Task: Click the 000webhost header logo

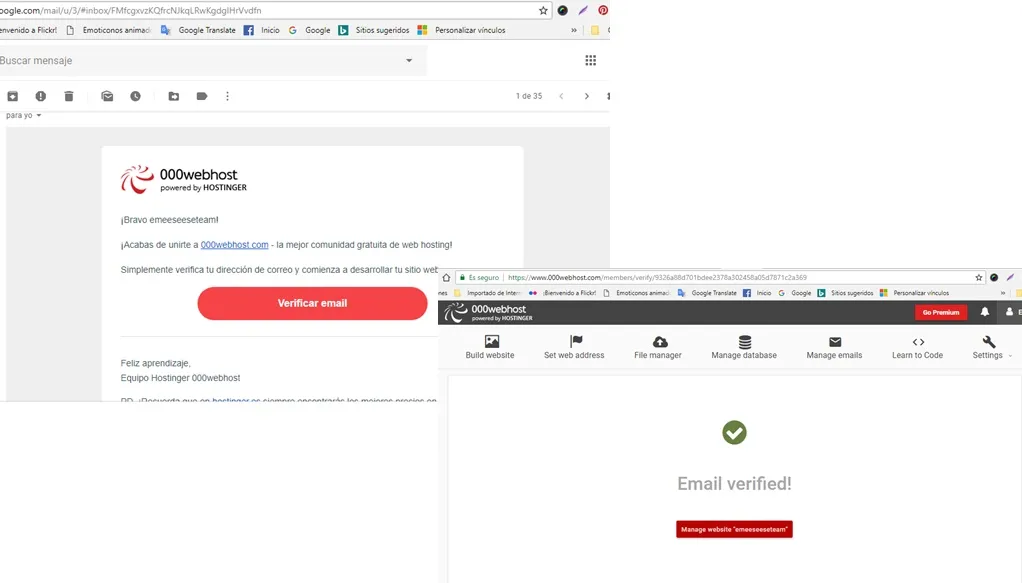Action: [x=489, y=312]
